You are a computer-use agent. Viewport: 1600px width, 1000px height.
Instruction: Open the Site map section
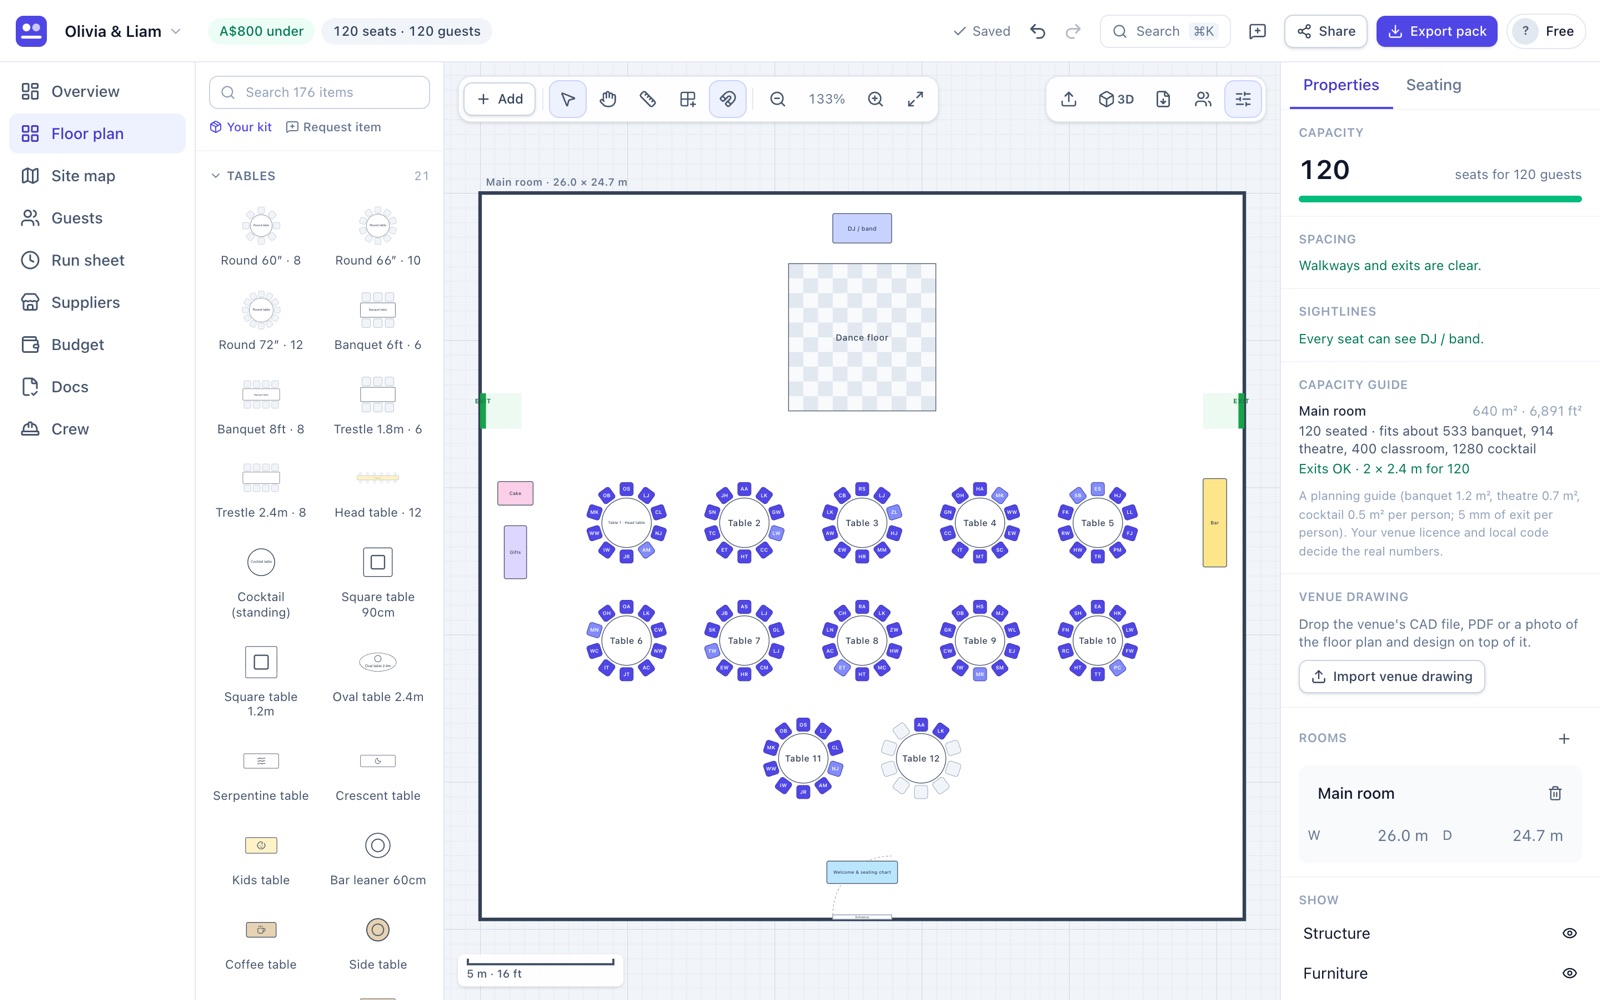[97, 176]
